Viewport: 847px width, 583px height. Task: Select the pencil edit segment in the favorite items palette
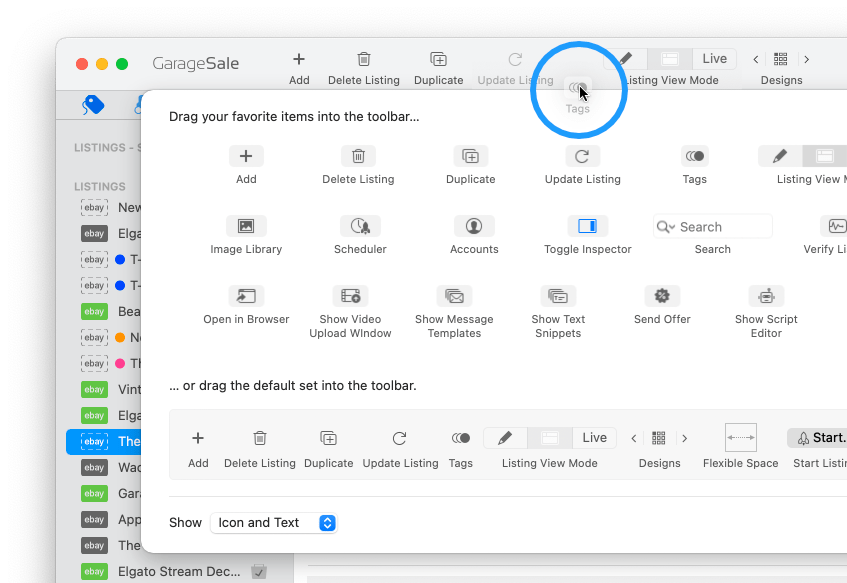click(x=780, y=156)
